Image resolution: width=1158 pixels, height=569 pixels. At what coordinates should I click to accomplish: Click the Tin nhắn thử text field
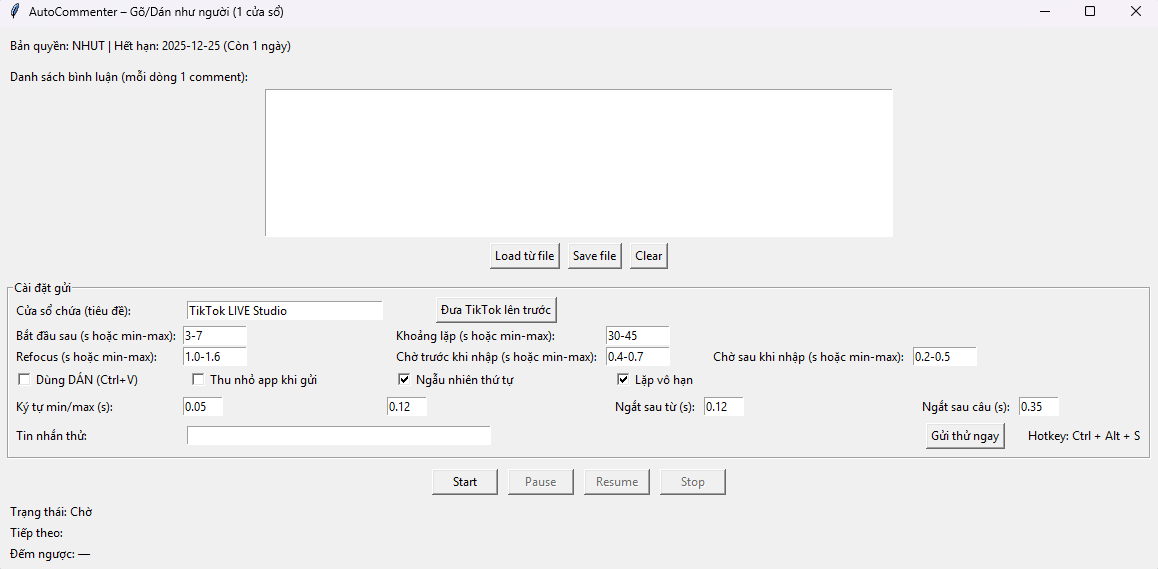click(x=338, y=436)
